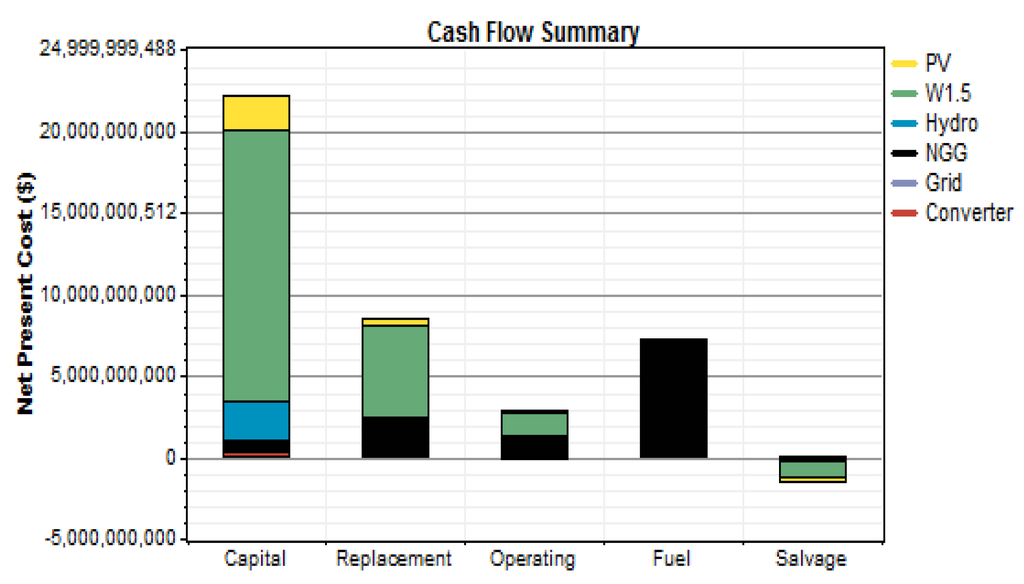The image size is (1024, 584).
Task: Choose the 'Converter' legend label
Action: click(x=969, y=213)
